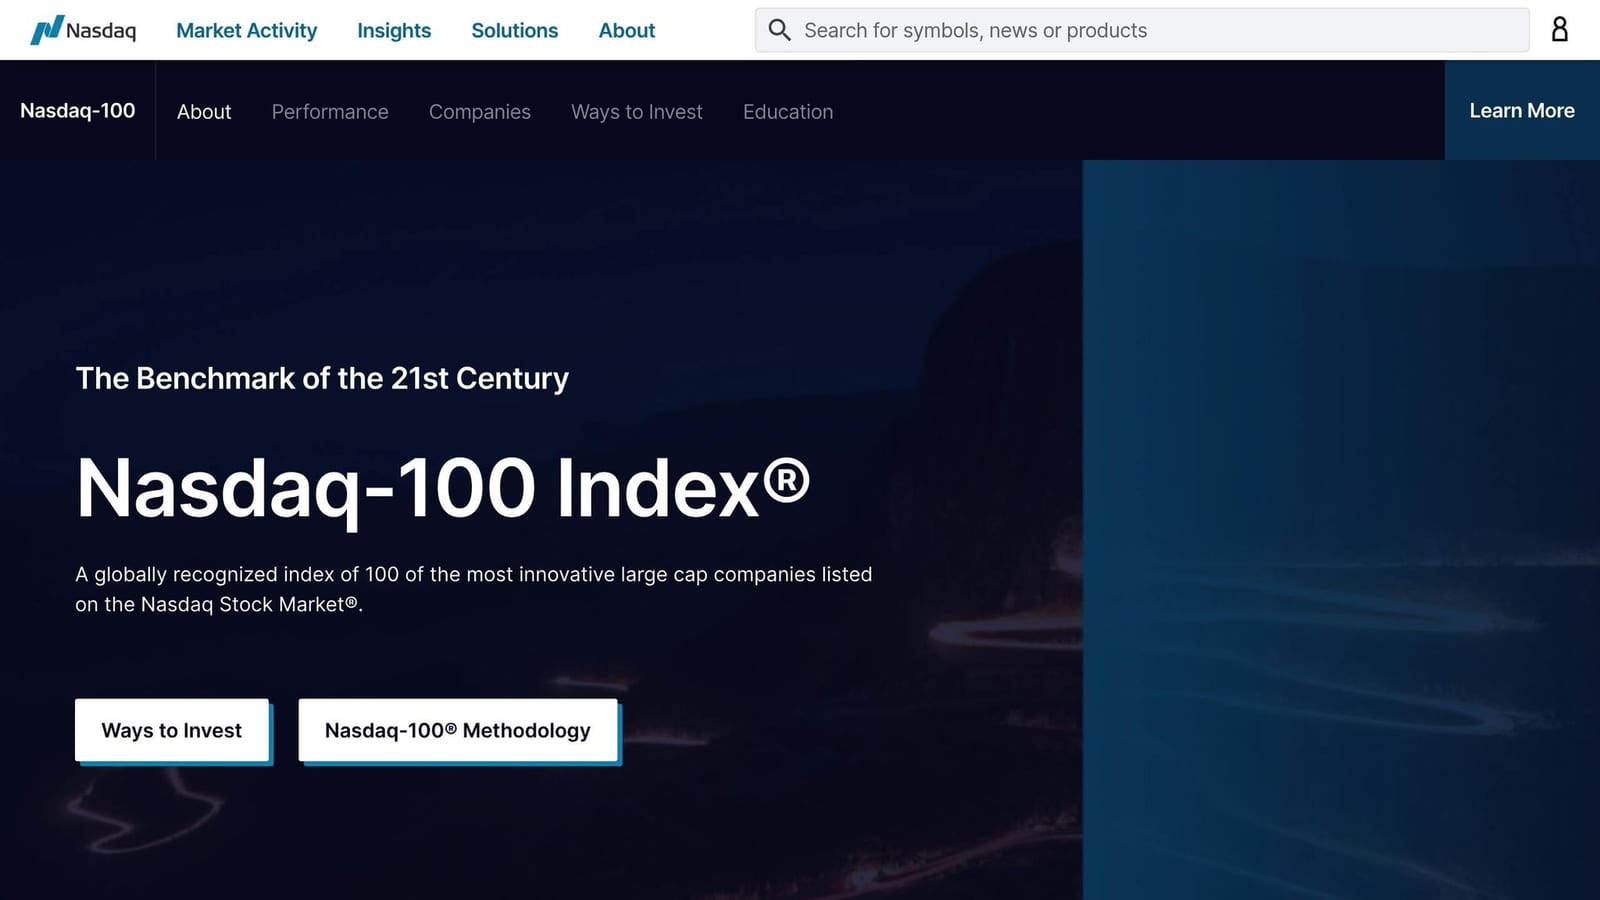
Task: Open the Insights menu
Action: click(394, 30)
